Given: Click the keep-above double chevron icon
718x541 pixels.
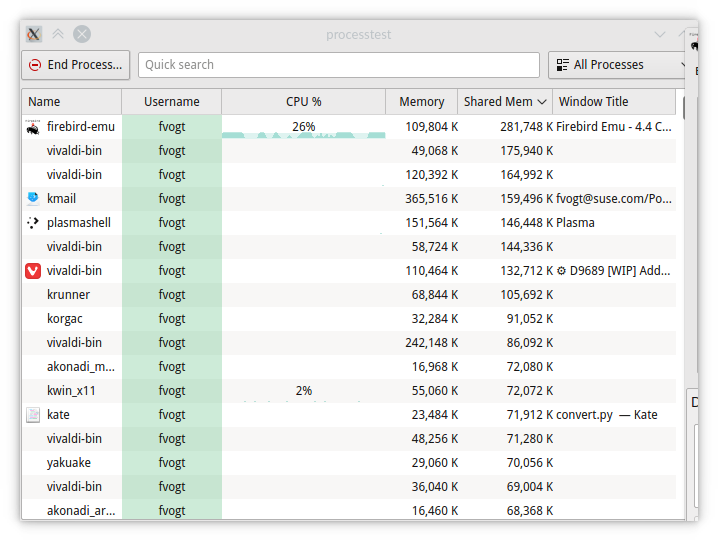Looking at the screenshot, I should coord(58,34).
